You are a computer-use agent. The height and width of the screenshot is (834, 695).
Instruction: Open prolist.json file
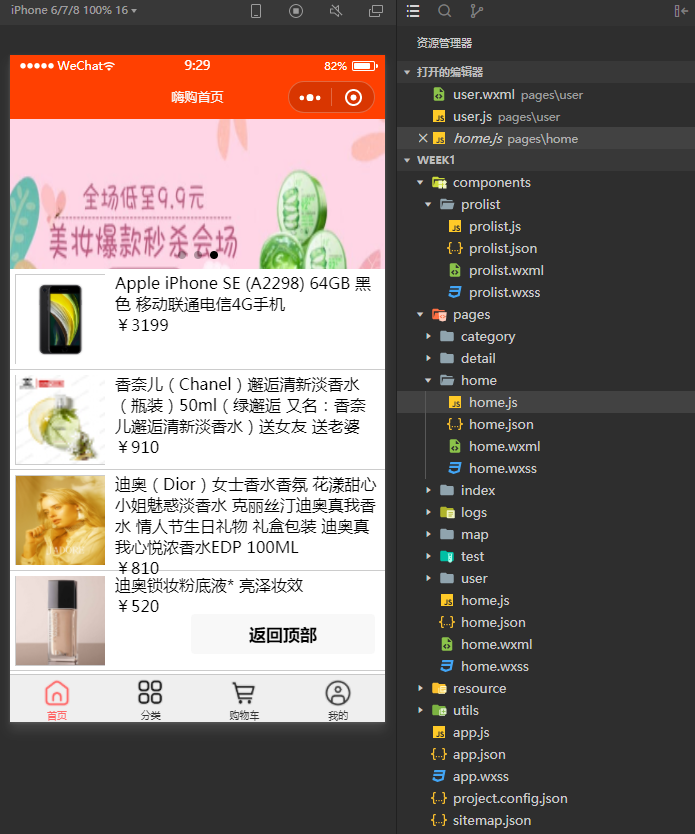click(x=546, y=248)
